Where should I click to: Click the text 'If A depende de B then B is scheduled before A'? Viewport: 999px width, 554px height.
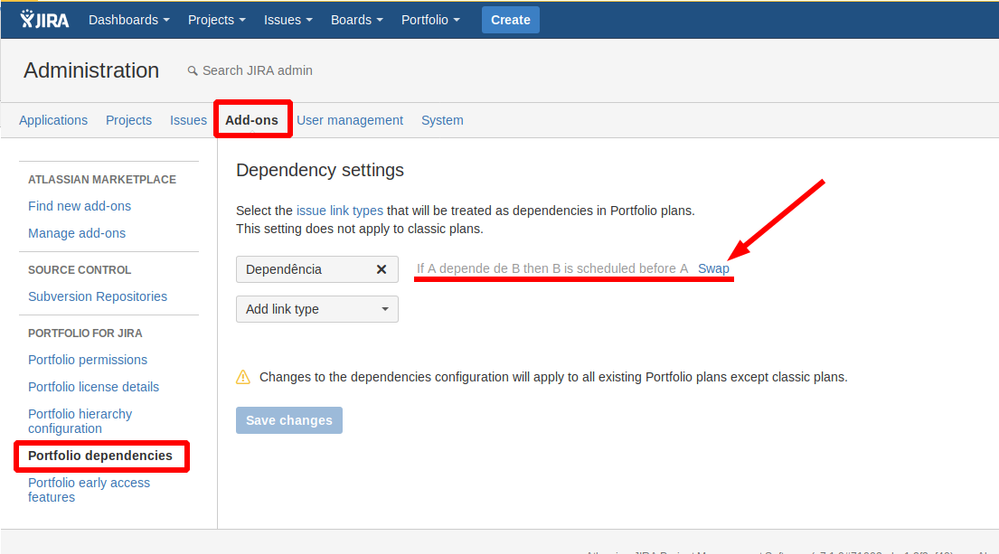tap(552, 269)
